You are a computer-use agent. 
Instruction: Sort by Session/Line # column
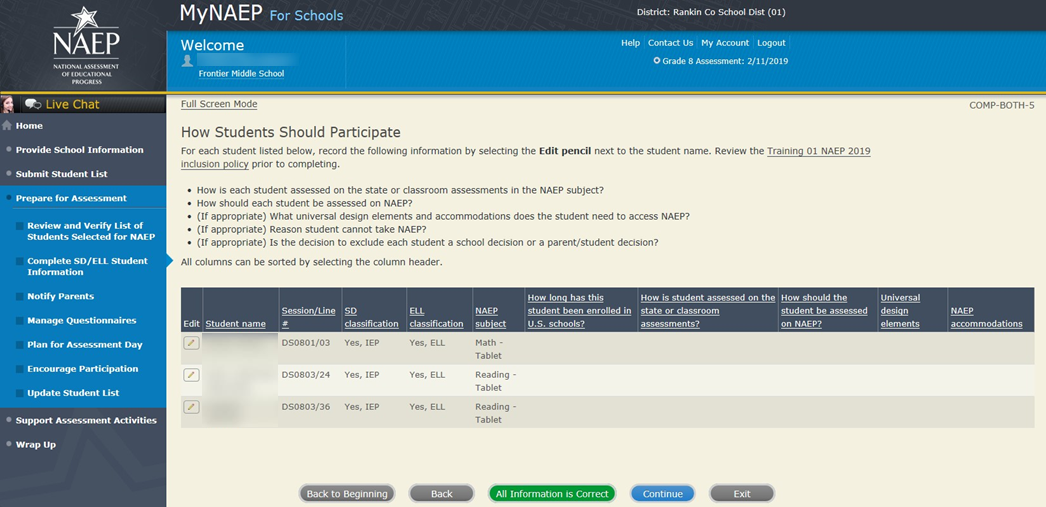point(308,318)
